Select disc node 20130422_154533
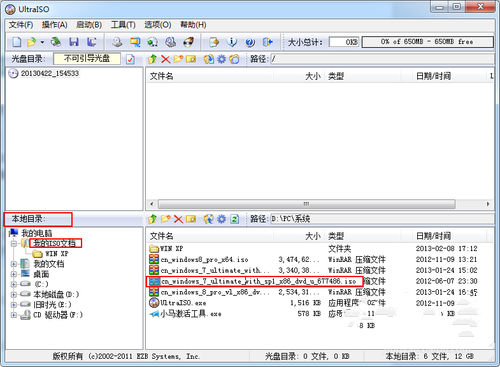This screenshot has height=367, width=500. pos(50,73)
